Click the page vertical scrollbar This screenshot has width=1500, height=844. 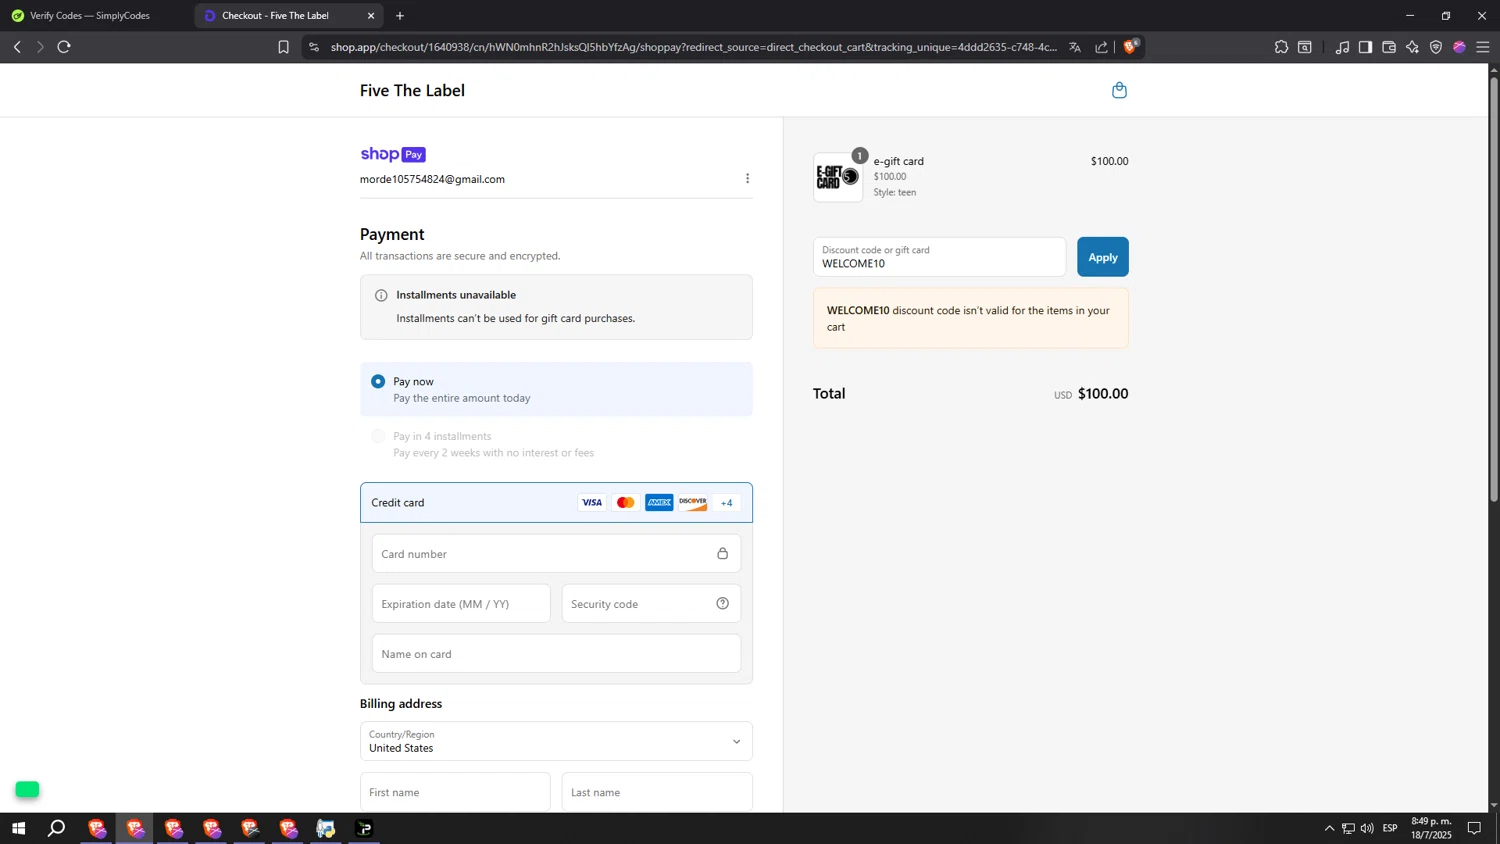pos(1494,290)
